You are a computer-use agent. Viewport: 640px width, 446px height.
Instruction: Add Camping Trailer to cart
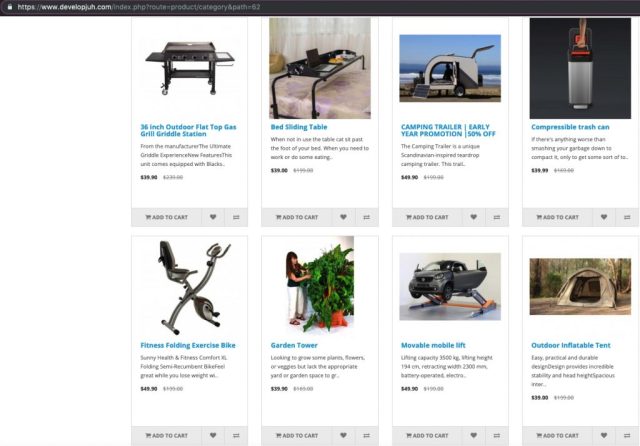click(x=427, y=217)
